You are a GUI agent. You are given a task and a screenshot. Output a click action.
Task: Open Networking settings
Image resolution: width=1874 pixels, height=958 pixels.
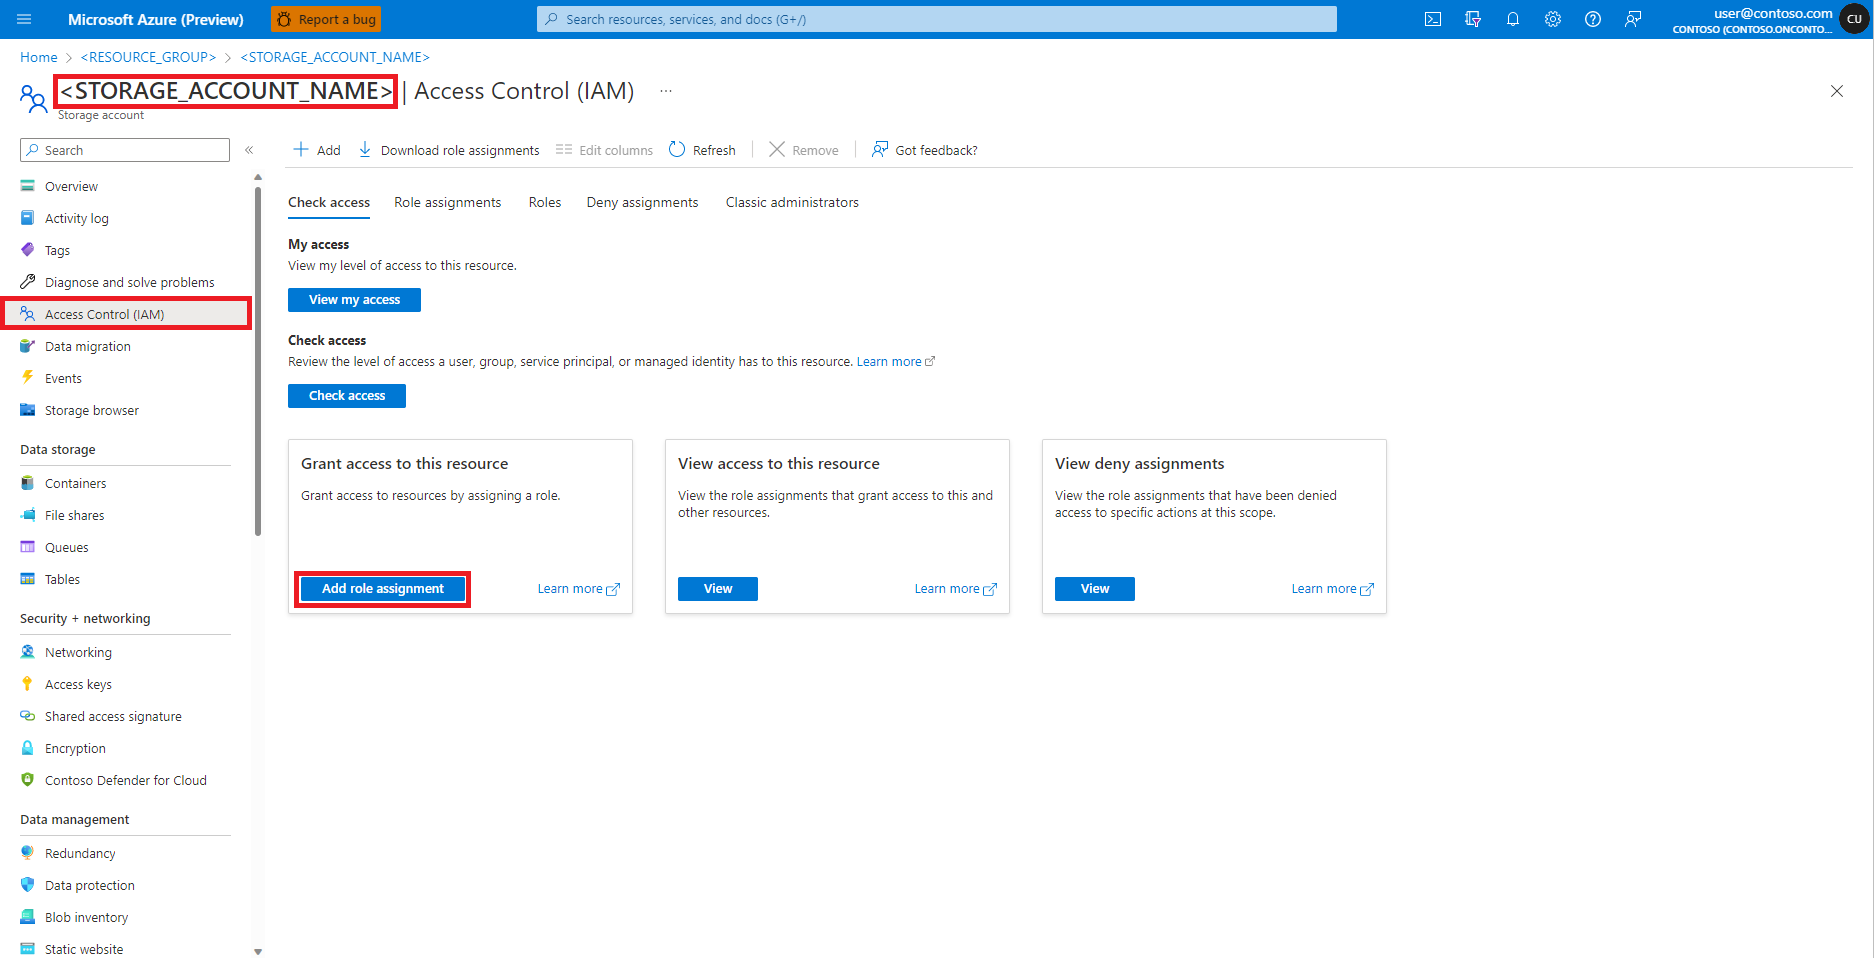[x=78, y=651]
